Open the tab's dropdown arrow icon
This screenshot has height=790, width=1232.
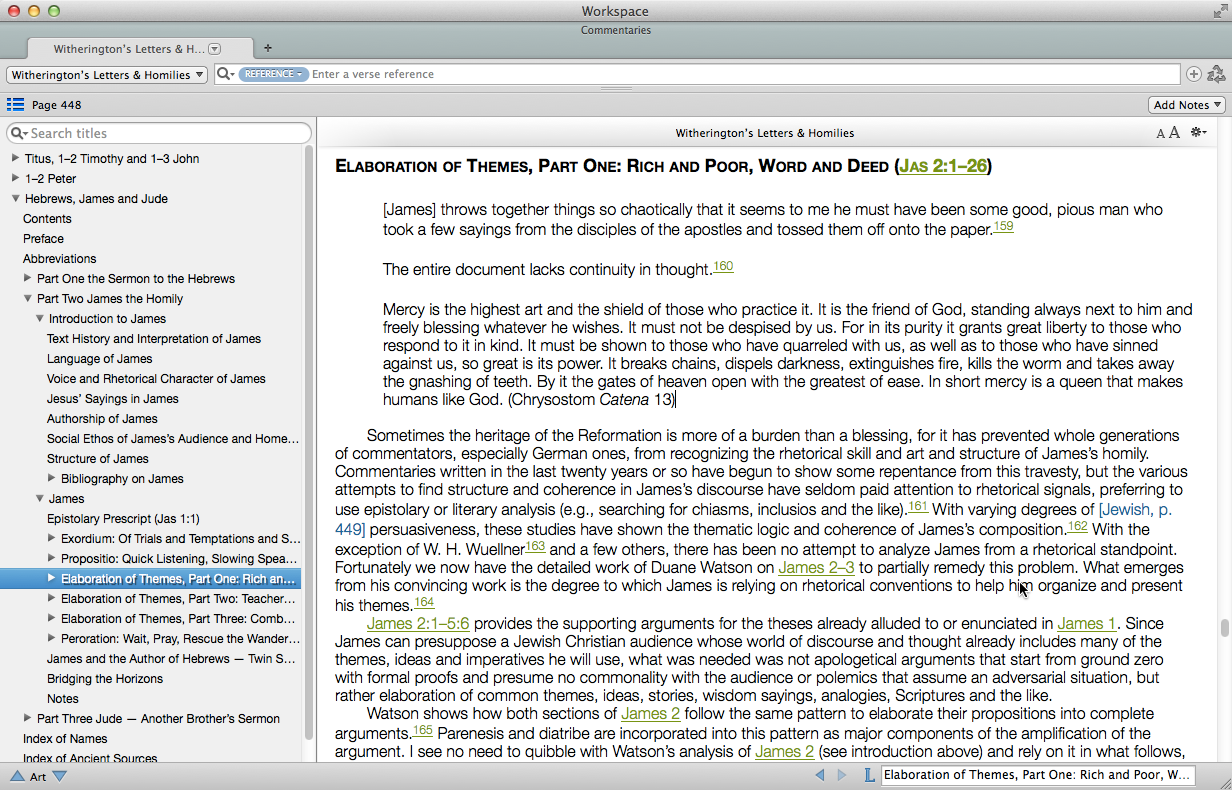click(x=214, y=49)
